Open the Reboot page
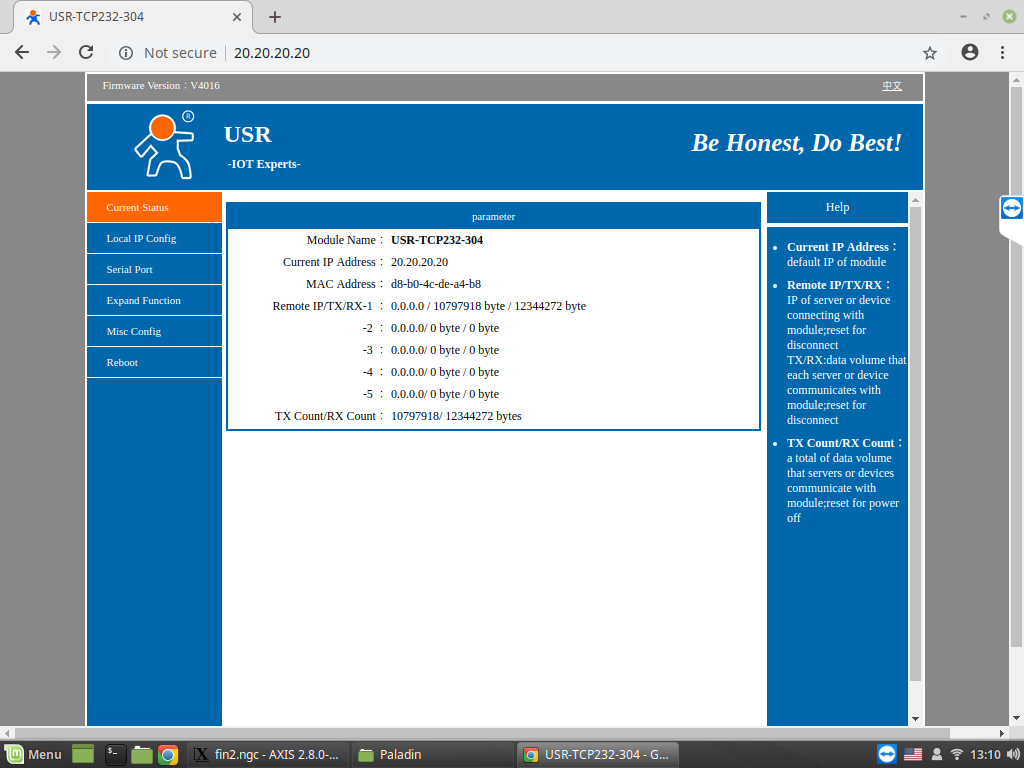1024x768 pixels. [154, 362]
